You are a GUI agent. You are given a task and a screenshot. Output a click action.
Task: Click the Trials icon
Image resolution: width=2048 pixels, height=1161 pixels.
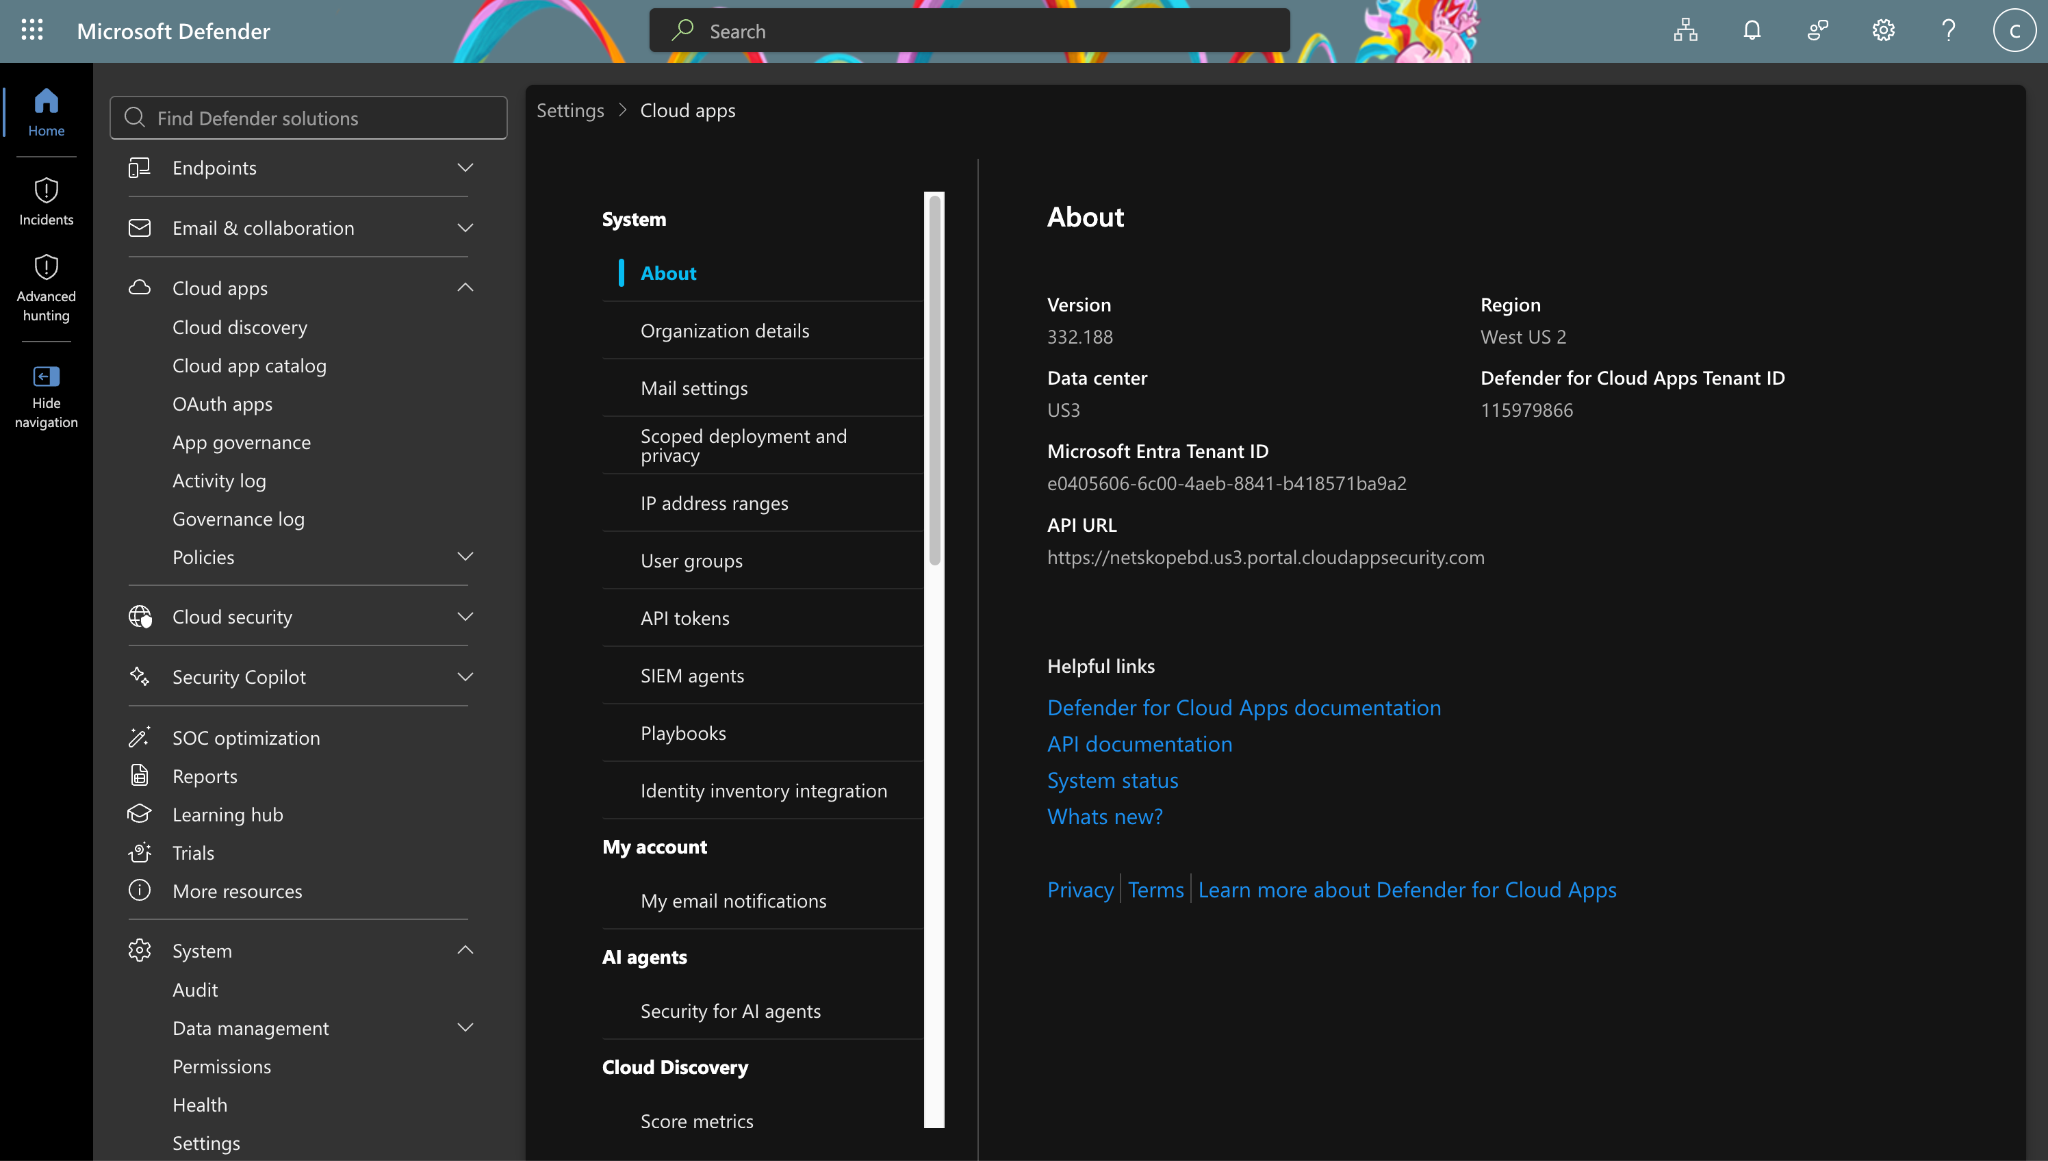pos(140,853)
